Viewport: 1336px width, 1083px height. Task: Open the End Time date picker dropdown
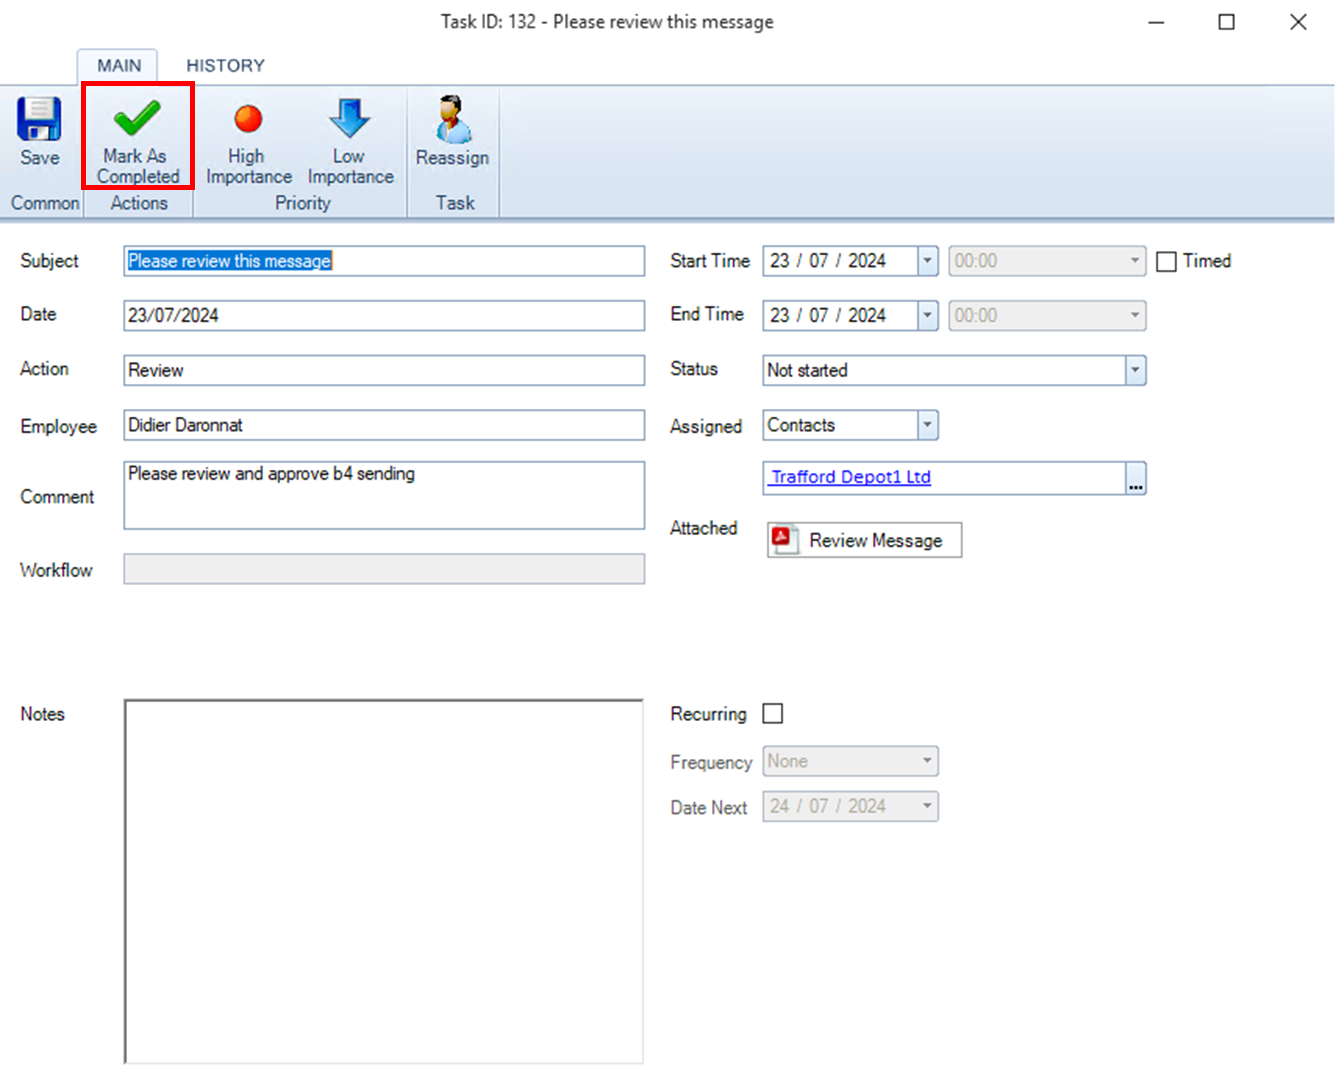coord(928,316)
